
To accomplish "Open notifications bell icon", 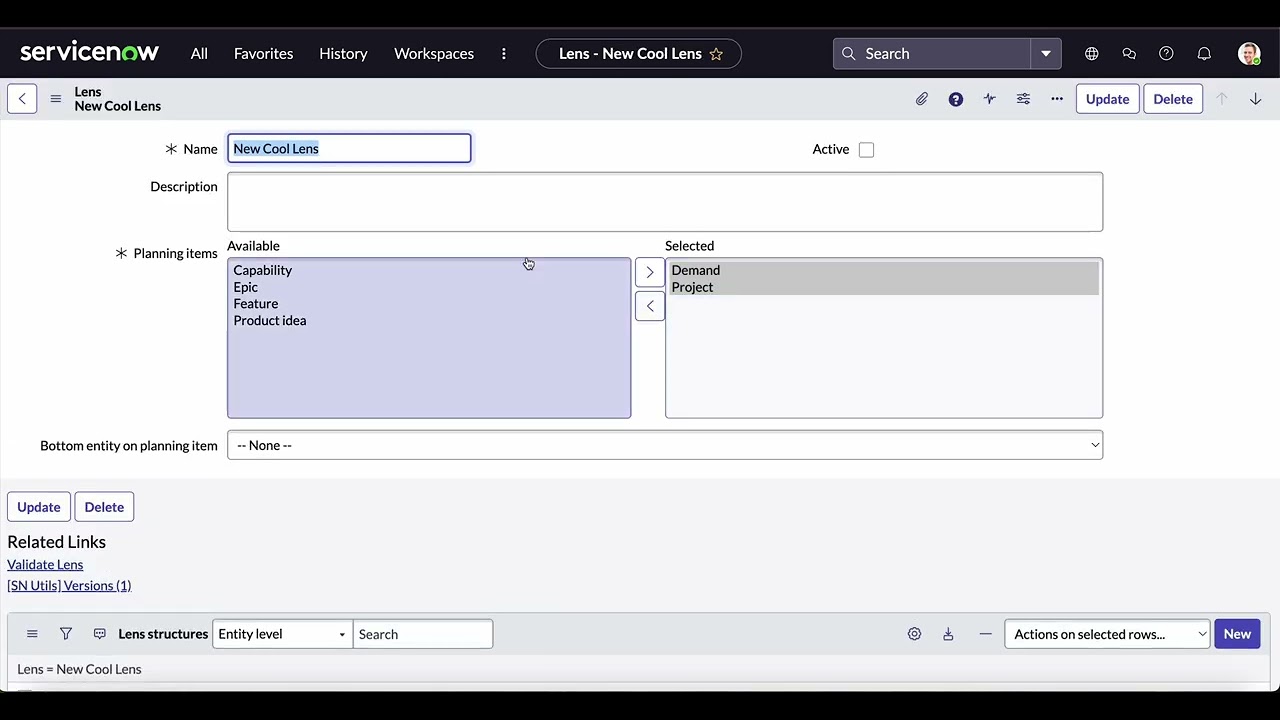I will pos(1204,53).
